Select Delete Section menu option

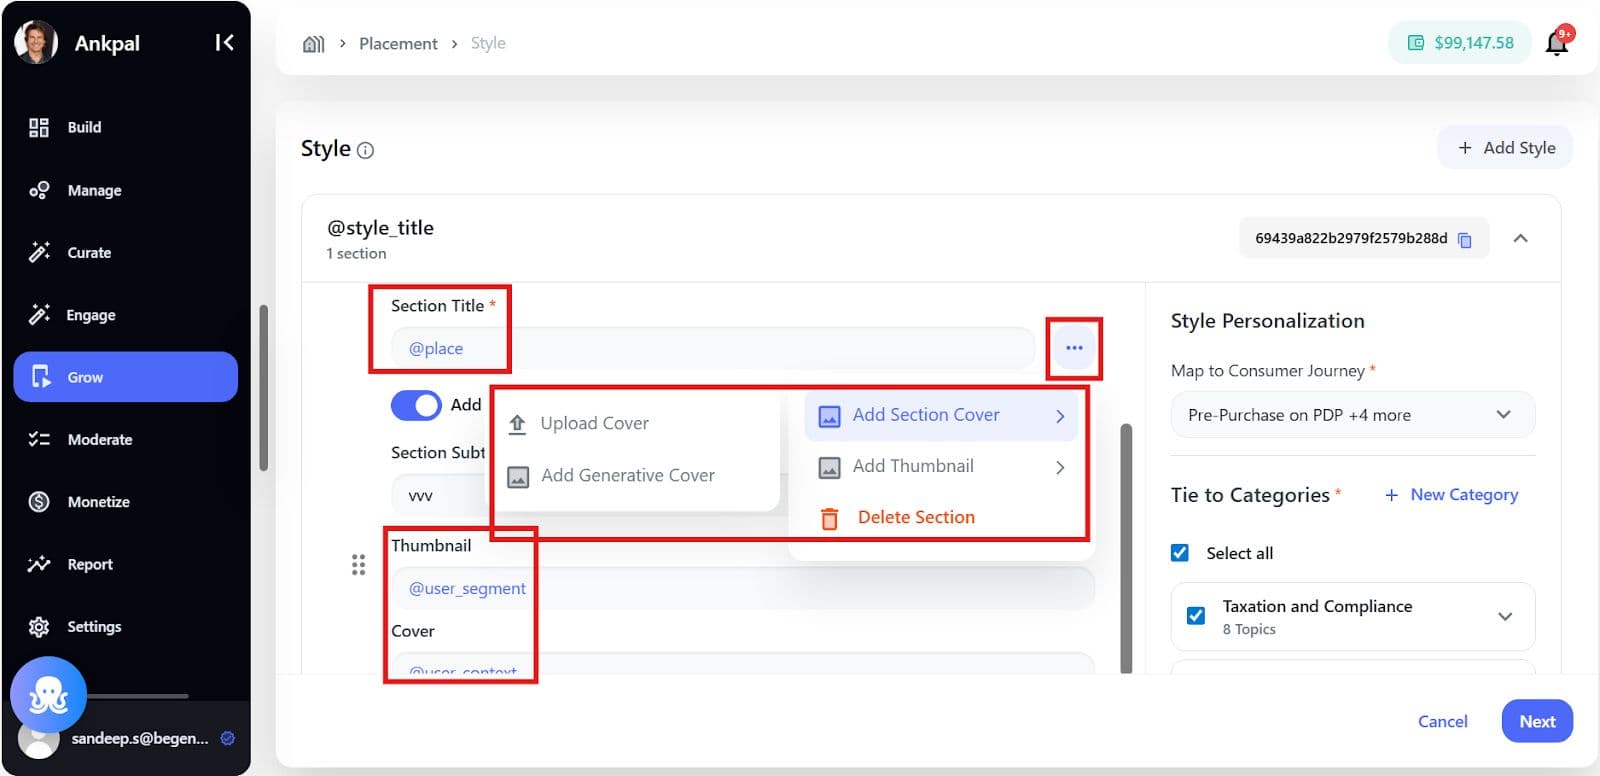click(x=915, y=517)
